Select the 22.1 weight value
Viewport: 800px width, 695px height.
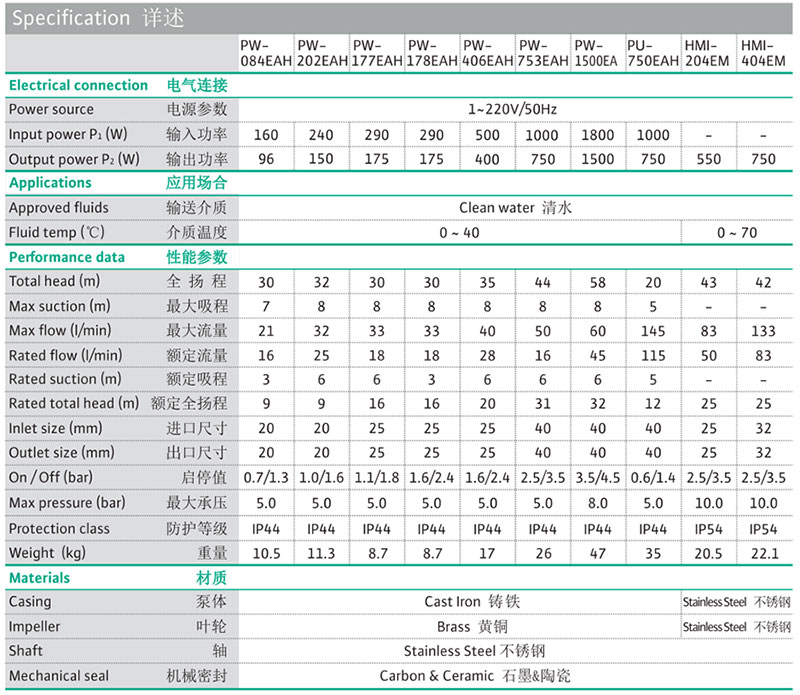763,552
